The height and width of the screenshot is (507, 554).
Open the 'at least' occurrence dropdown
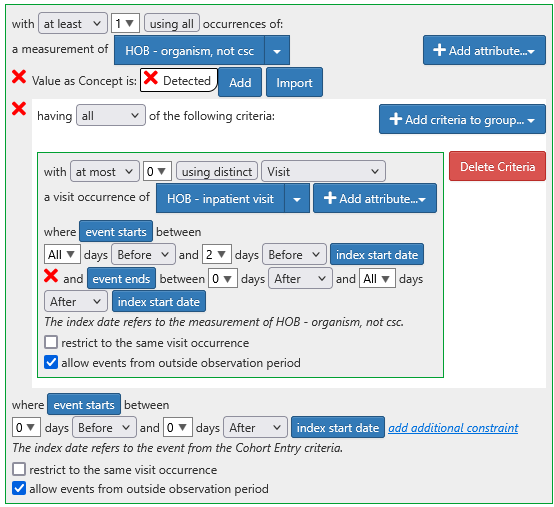point(73,24)
